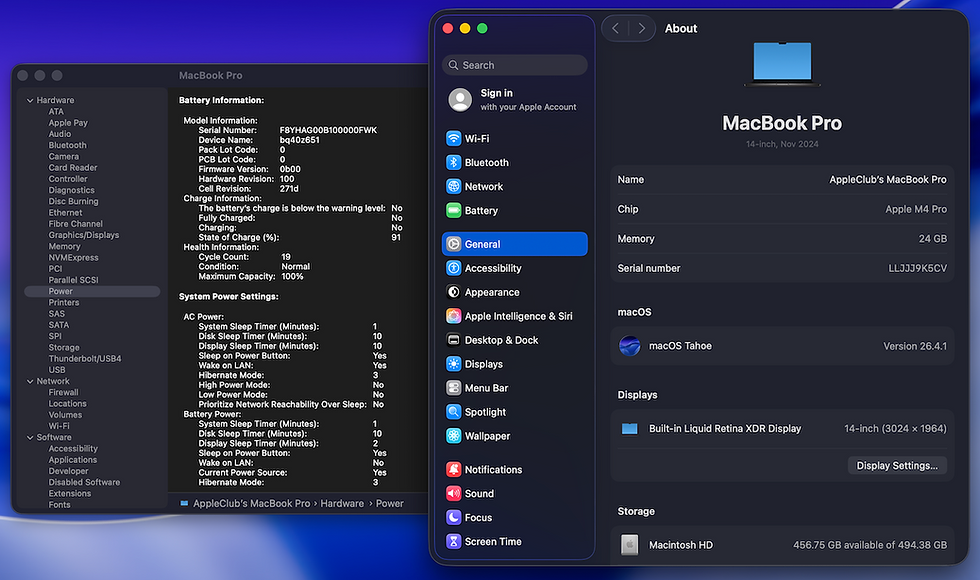Click the Cycle Count value 19
Image resolution: width=980 pixels, height=580 pixels.
click(286, 257)
